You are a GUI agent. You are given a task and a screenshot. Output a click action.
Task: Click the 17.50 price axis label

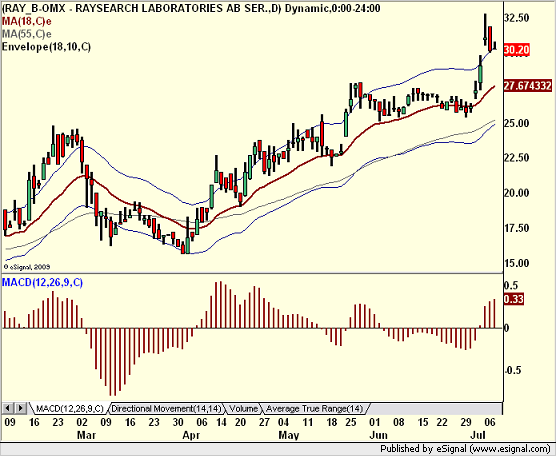tap(517, 228)
